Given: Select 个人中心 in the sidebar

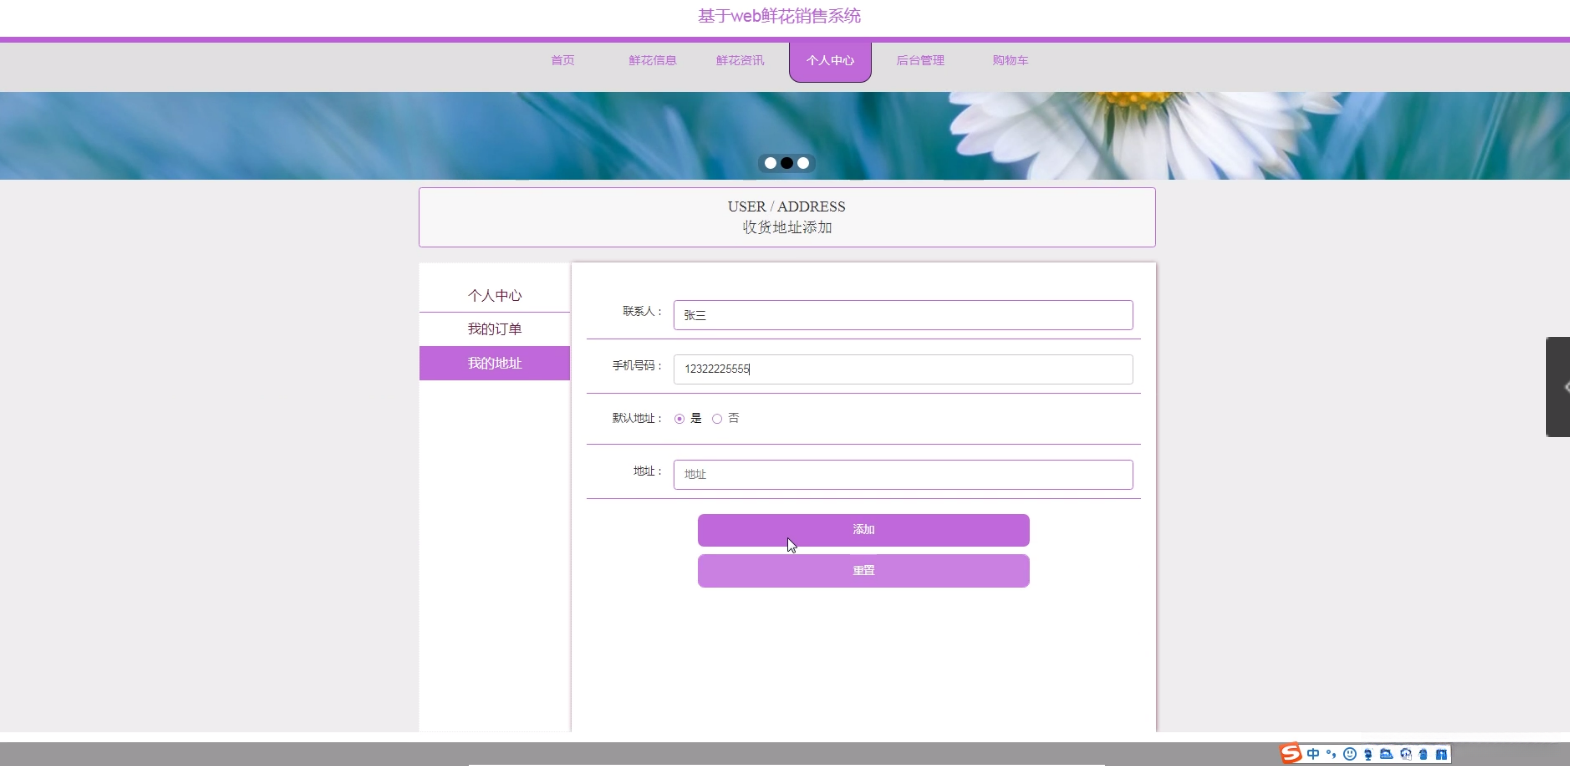Looking at the screenshot, I should (495, 296).
